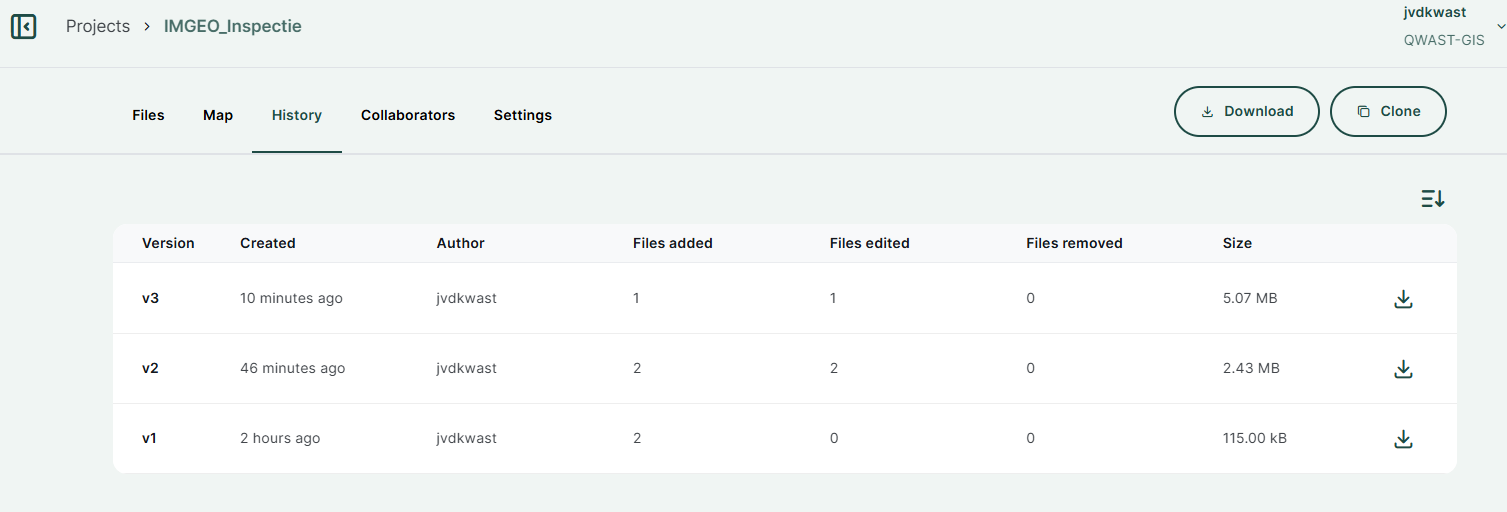Collapse the sidebar panel icon
The height and width of the screenshot is (512, 1507).
point(23,27)
